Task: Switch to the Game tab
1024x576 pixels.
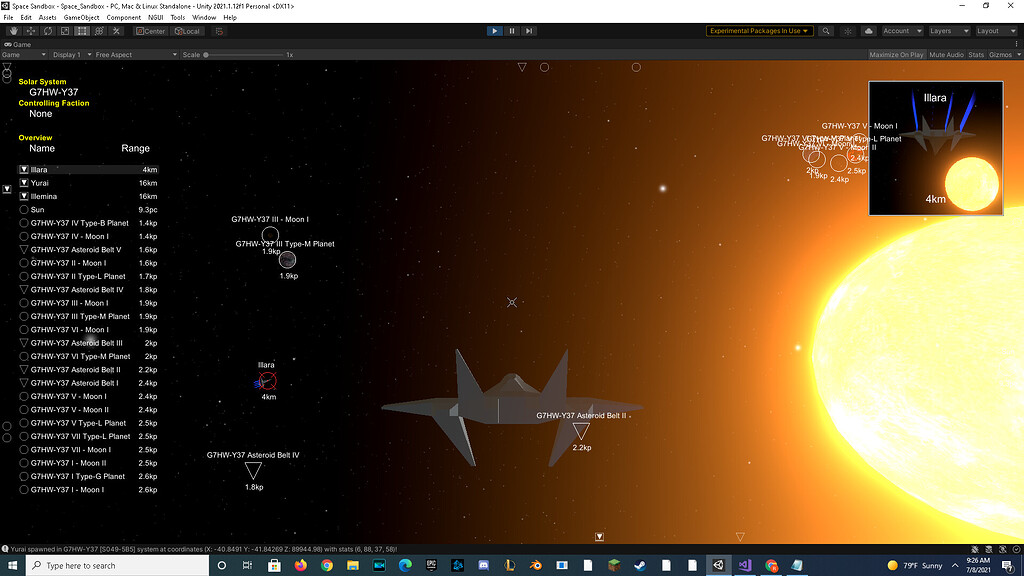Action: pos(17,44)
